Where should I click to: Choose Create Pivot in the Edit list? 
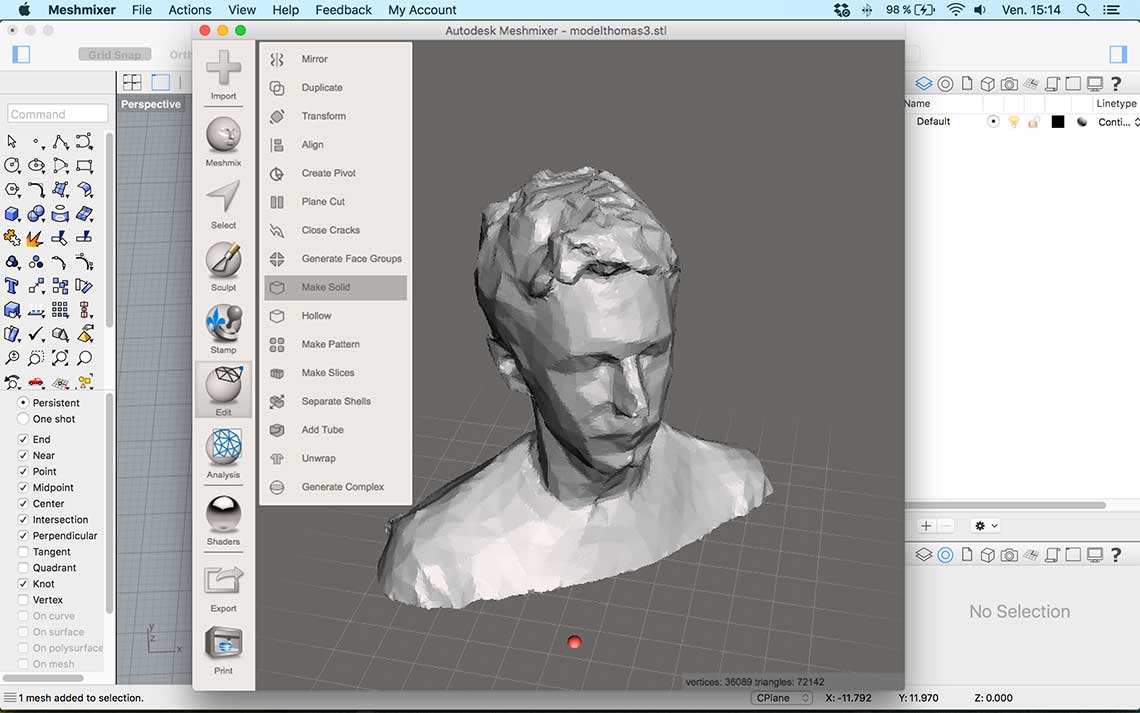[335, 173]
